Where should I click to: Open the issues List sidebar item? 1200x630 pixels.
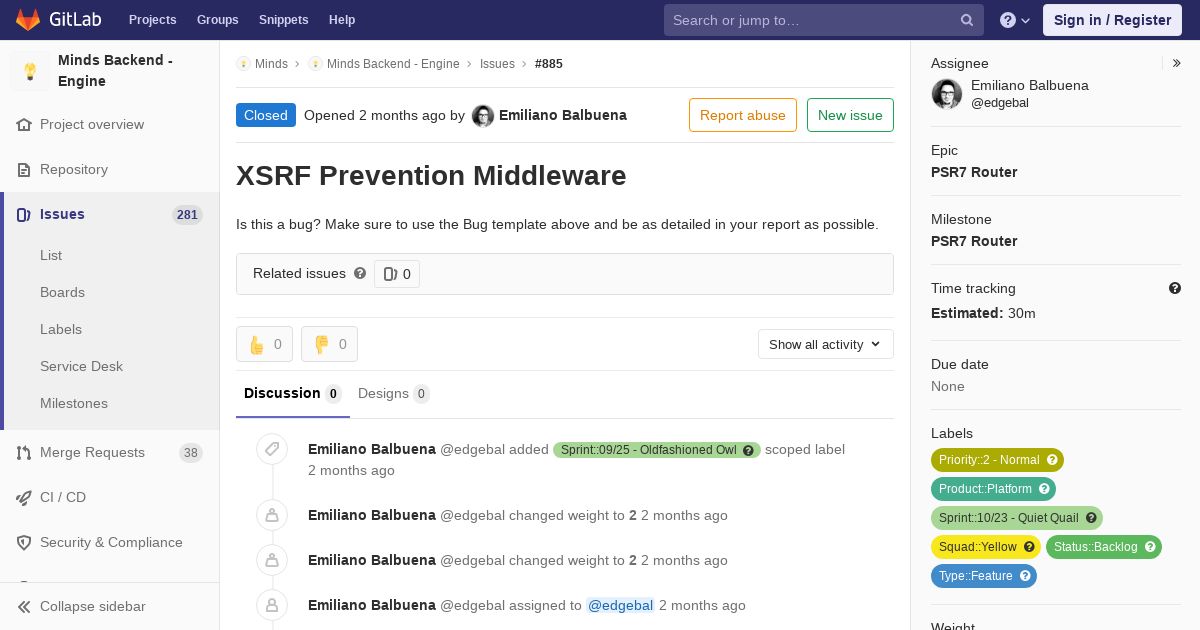tap(51, 256)
